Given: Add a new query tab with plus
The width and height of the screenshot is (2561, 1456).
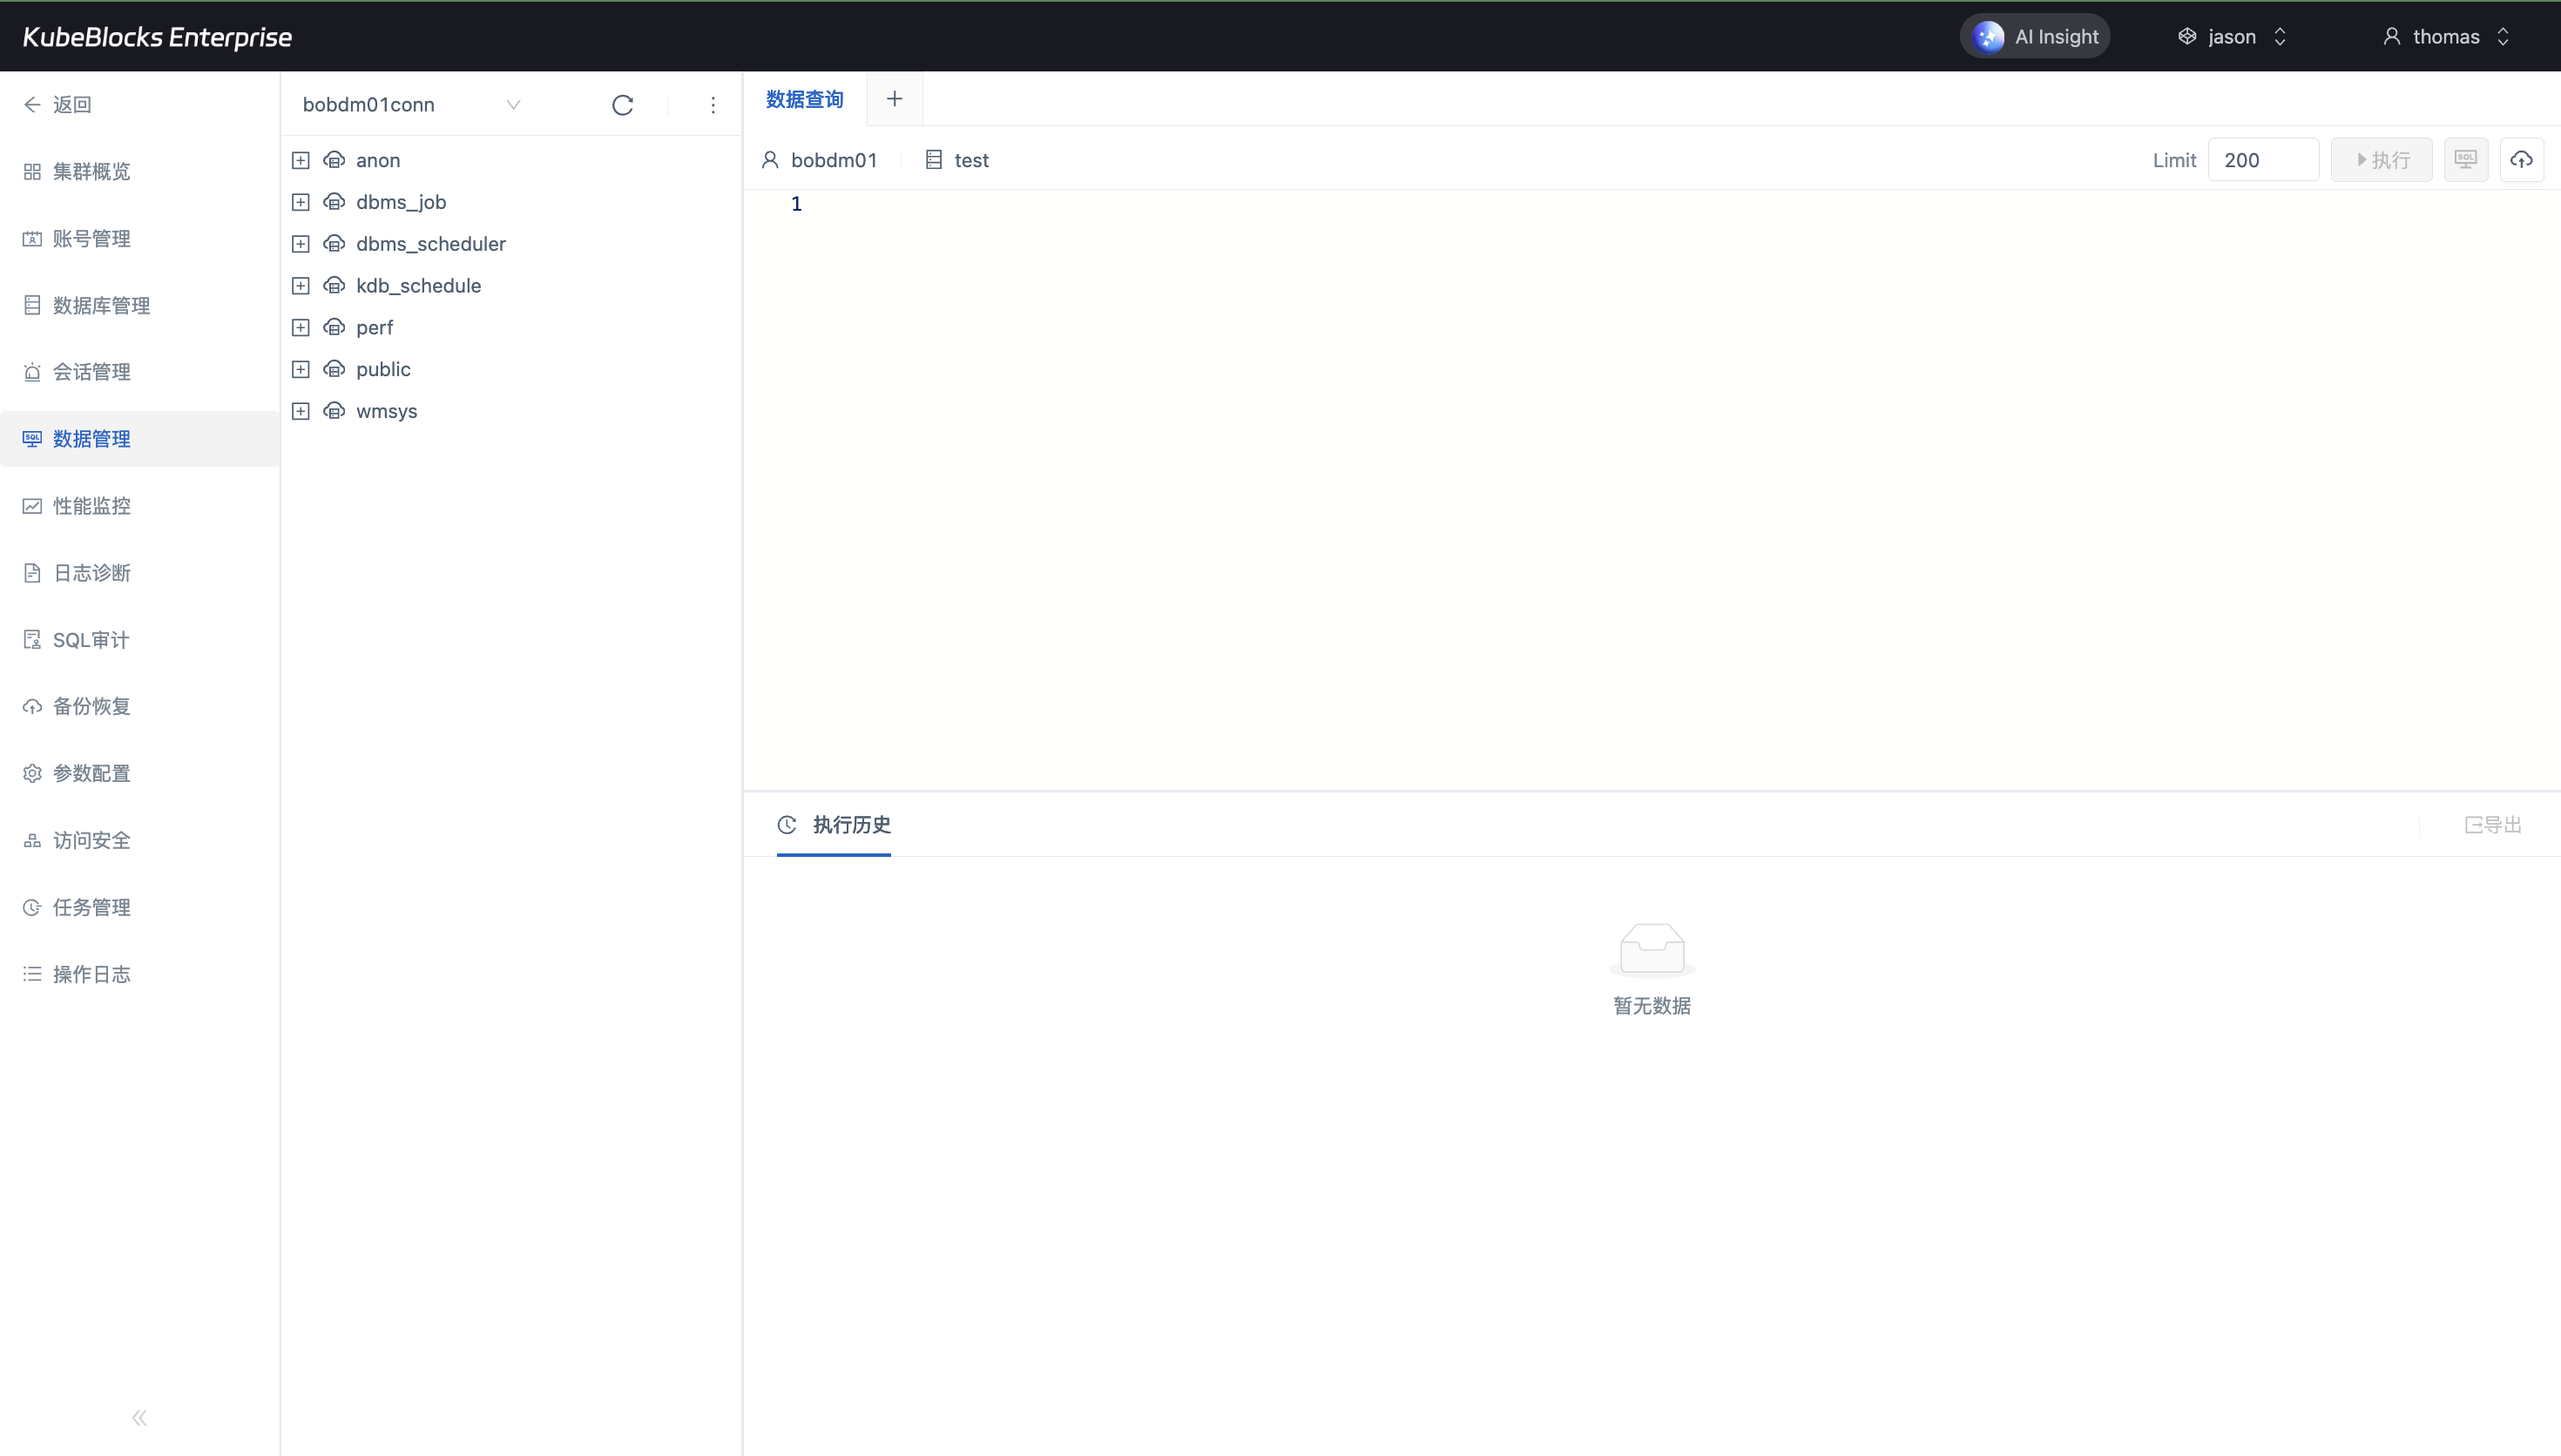Looking at the screenshot, I should 894,99.
